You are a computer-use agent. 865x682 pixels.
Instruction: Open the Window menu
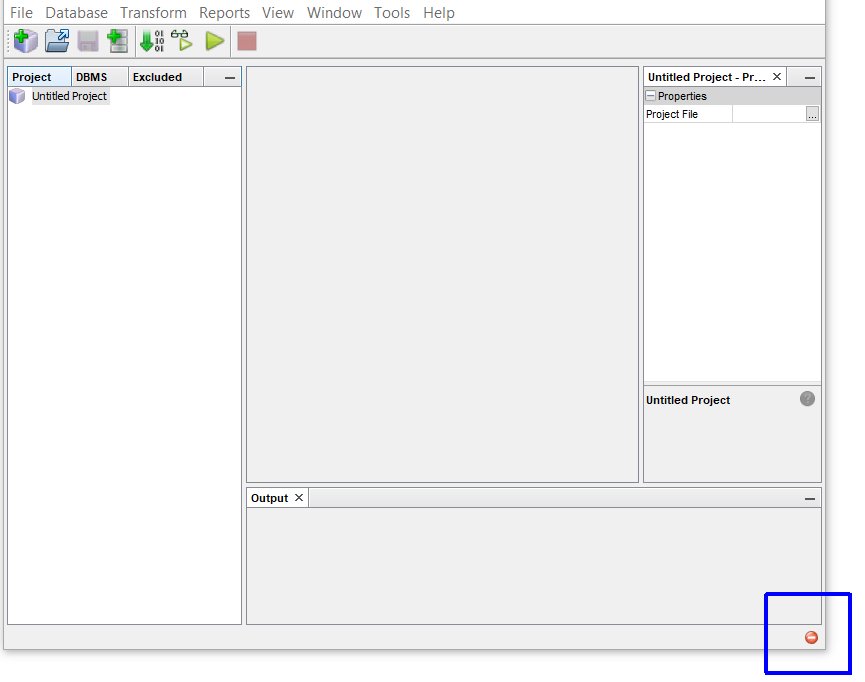(x=334, y=13)
